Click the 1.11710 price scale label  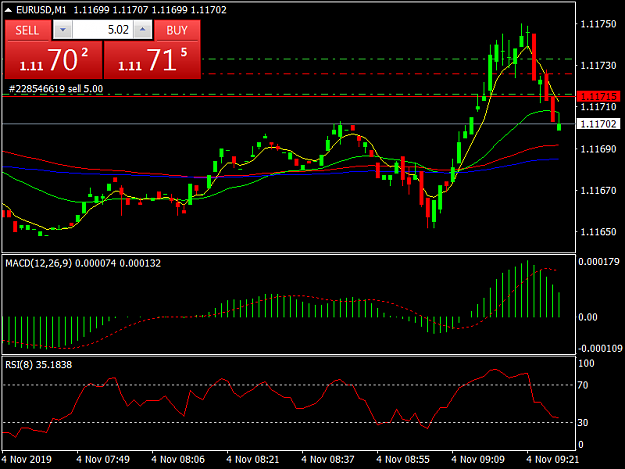tap(598, 107)
